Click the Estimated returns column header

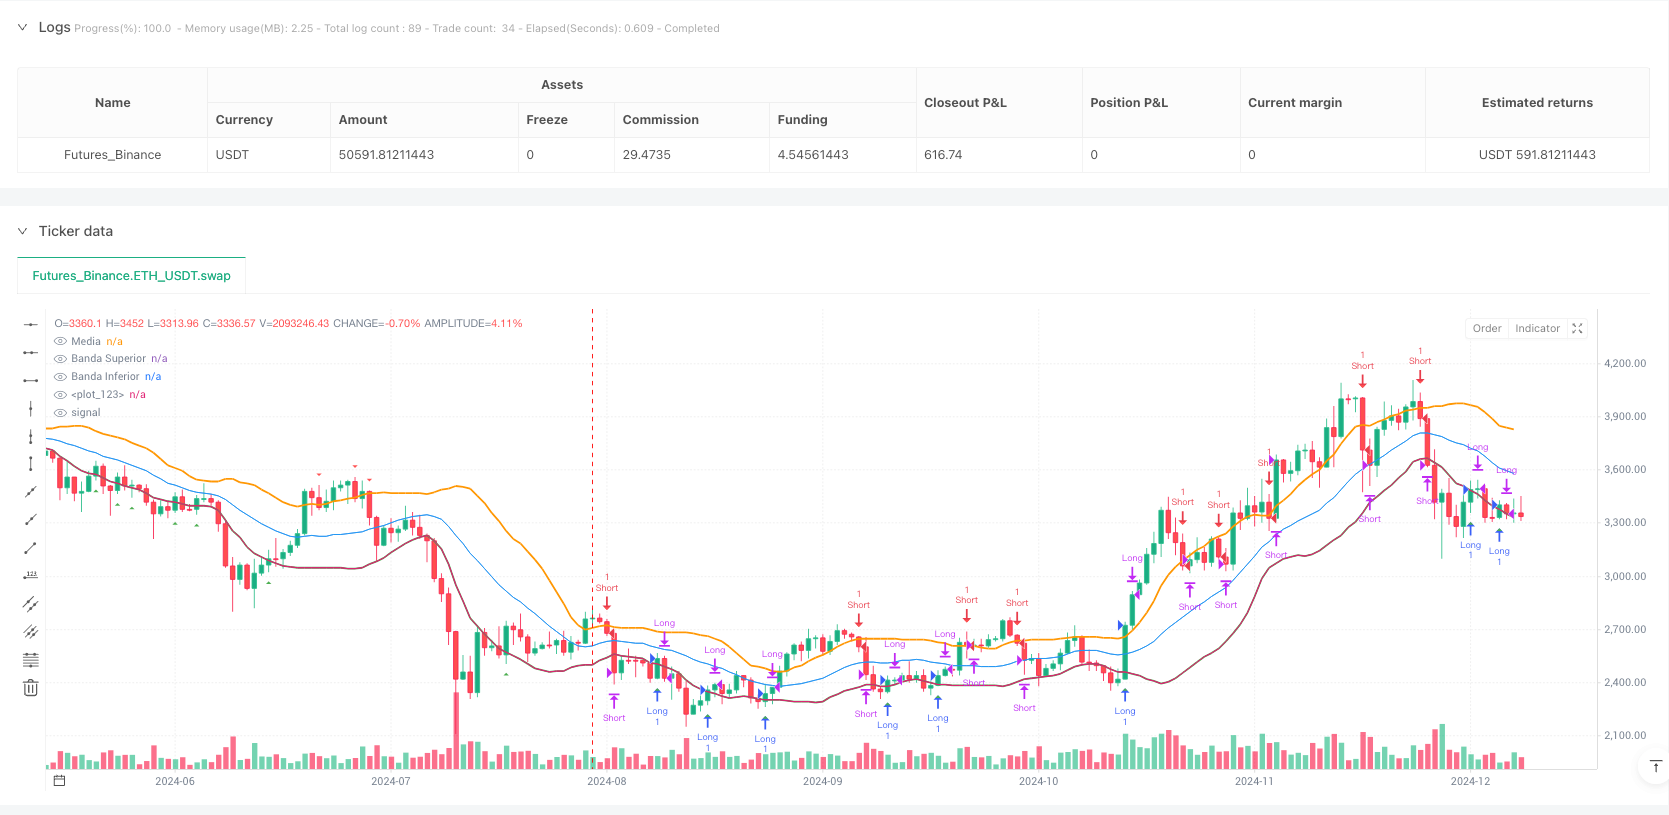pyautogui.click(x=1536, y=103)
